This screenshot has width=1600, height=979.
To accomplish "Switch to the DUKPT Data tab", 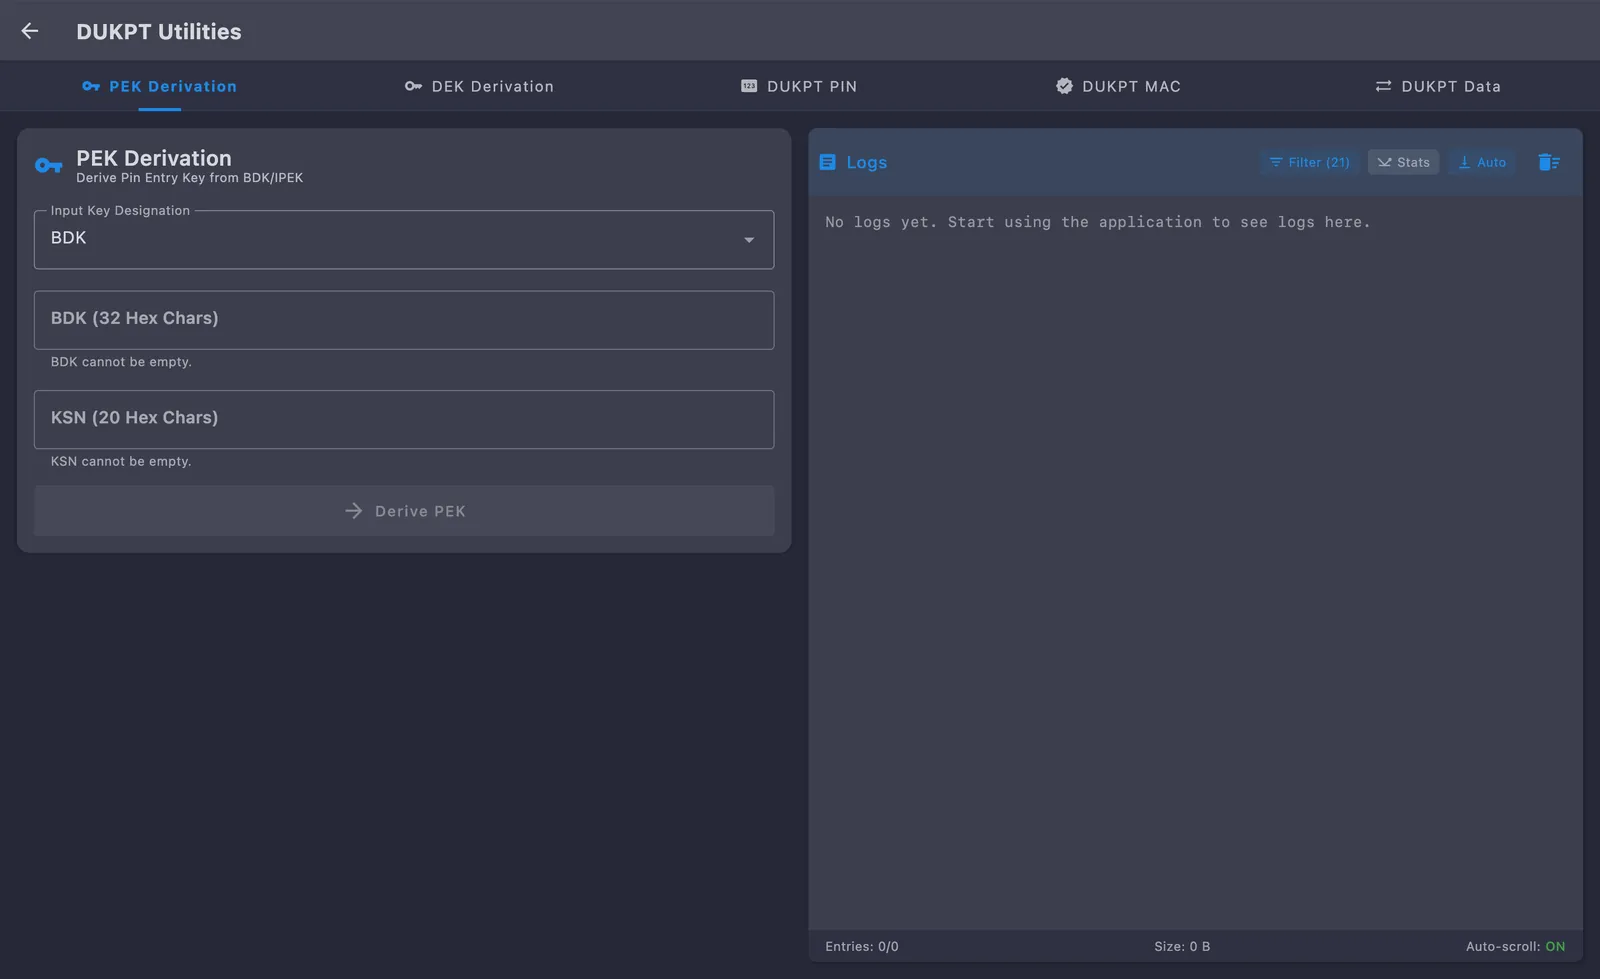I will pyautogui.click(x=1438, y=86).
